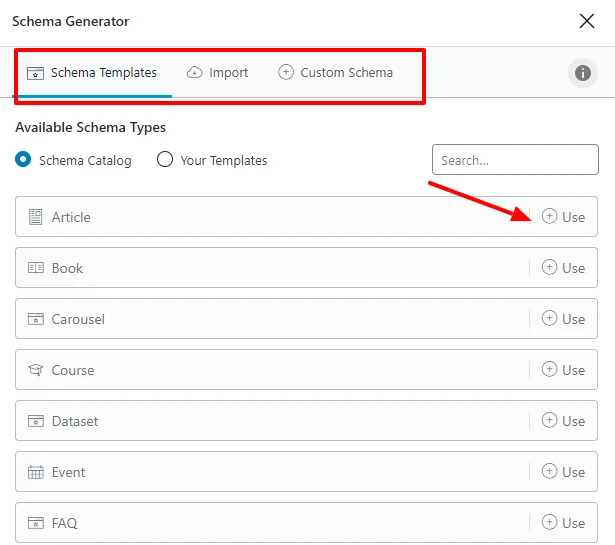
Task: Open the Import tab
Action: point(217,73)
